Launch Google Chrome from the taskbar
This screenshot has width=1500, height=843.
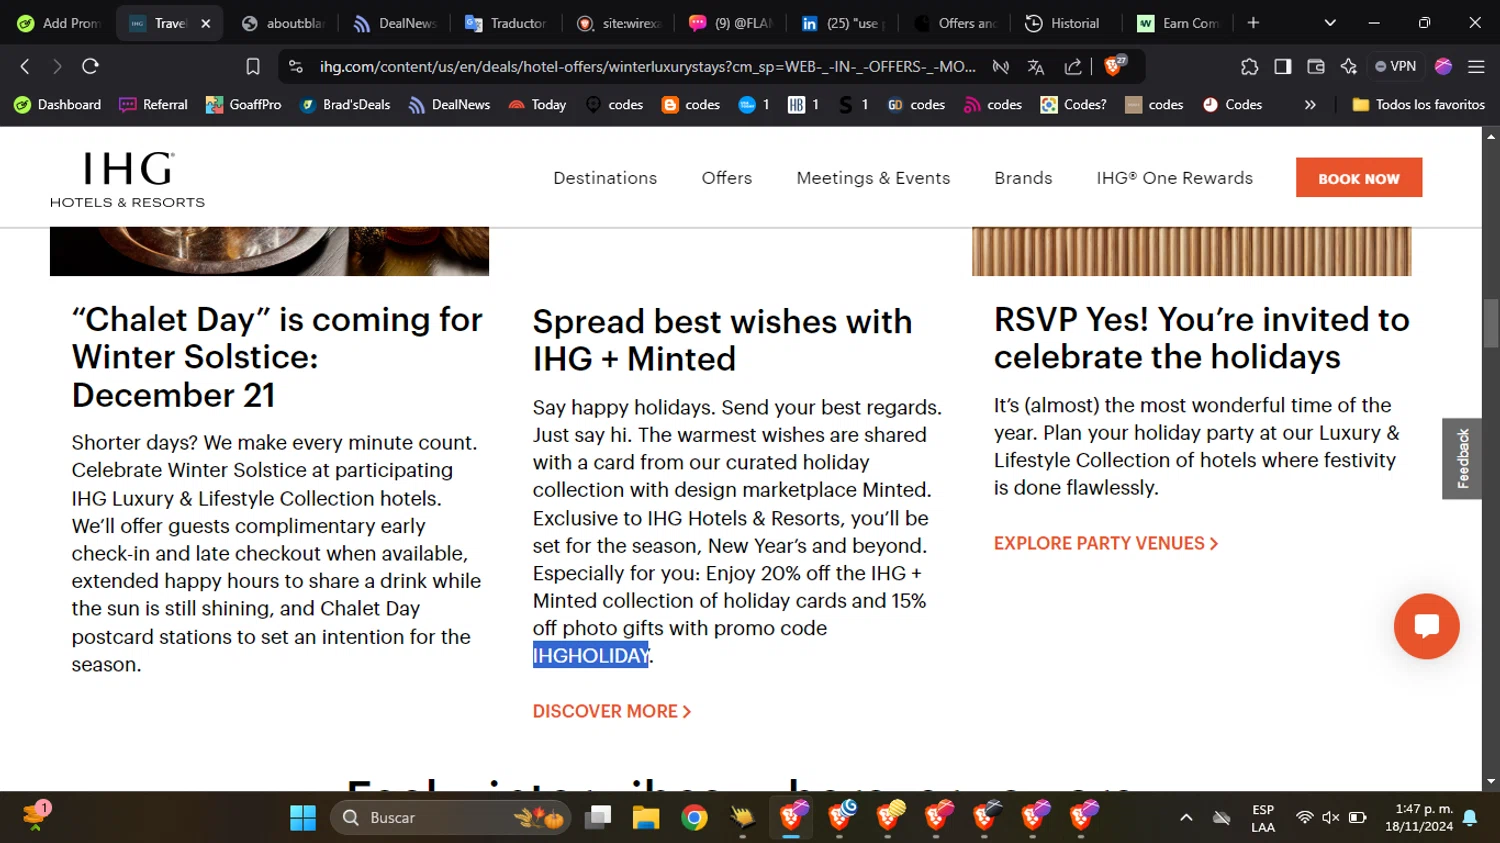[694, 817]
